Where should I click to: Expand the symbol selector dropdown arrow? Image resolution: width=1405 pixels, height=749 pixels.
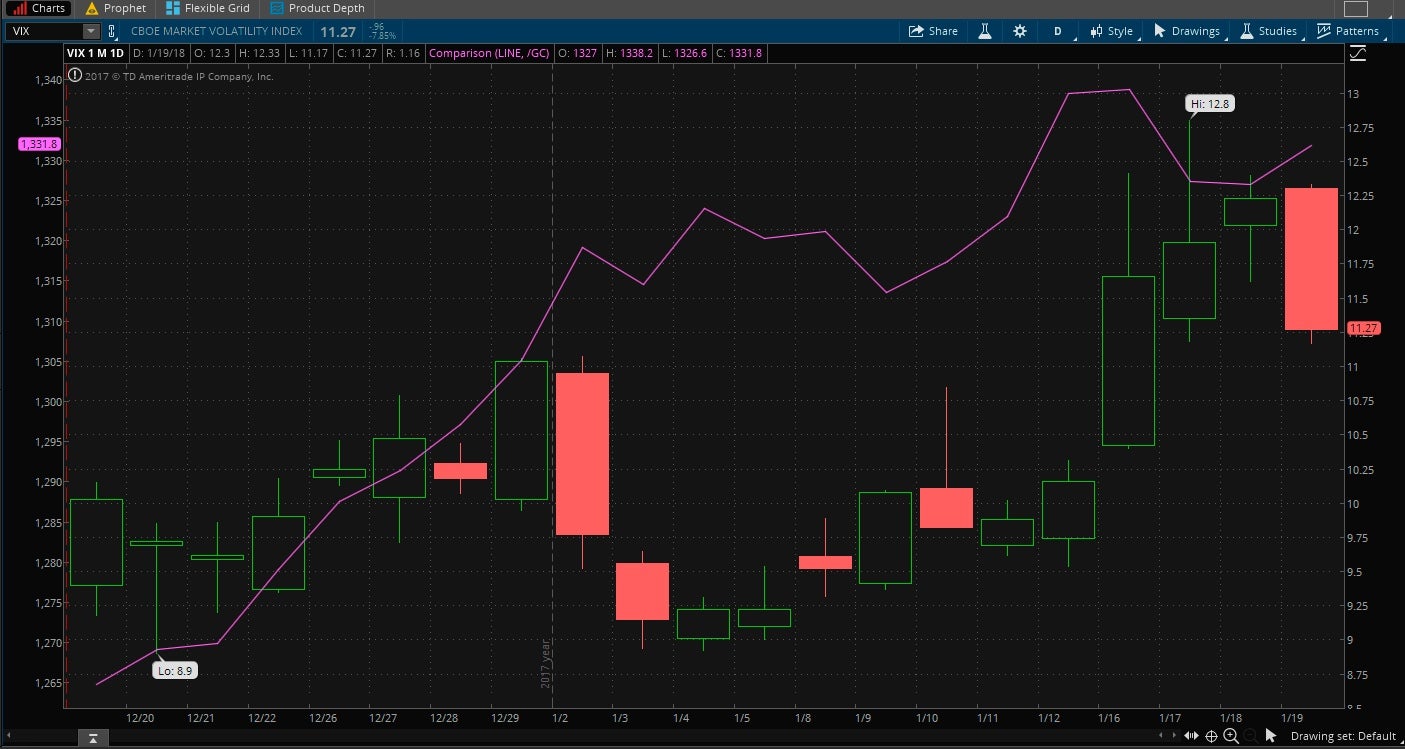(x=91, y=31)
